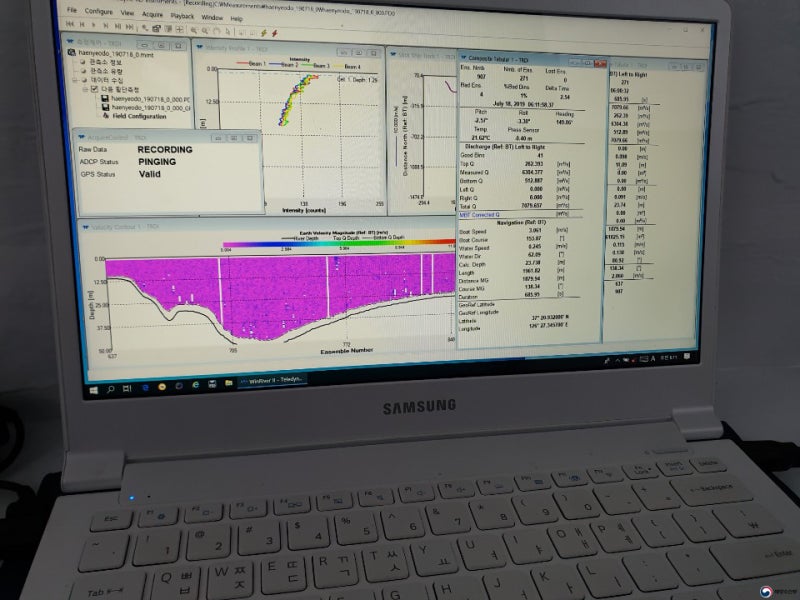Click the Beam 1 red legend entry

pyautogui.click(x=252, y=64)
